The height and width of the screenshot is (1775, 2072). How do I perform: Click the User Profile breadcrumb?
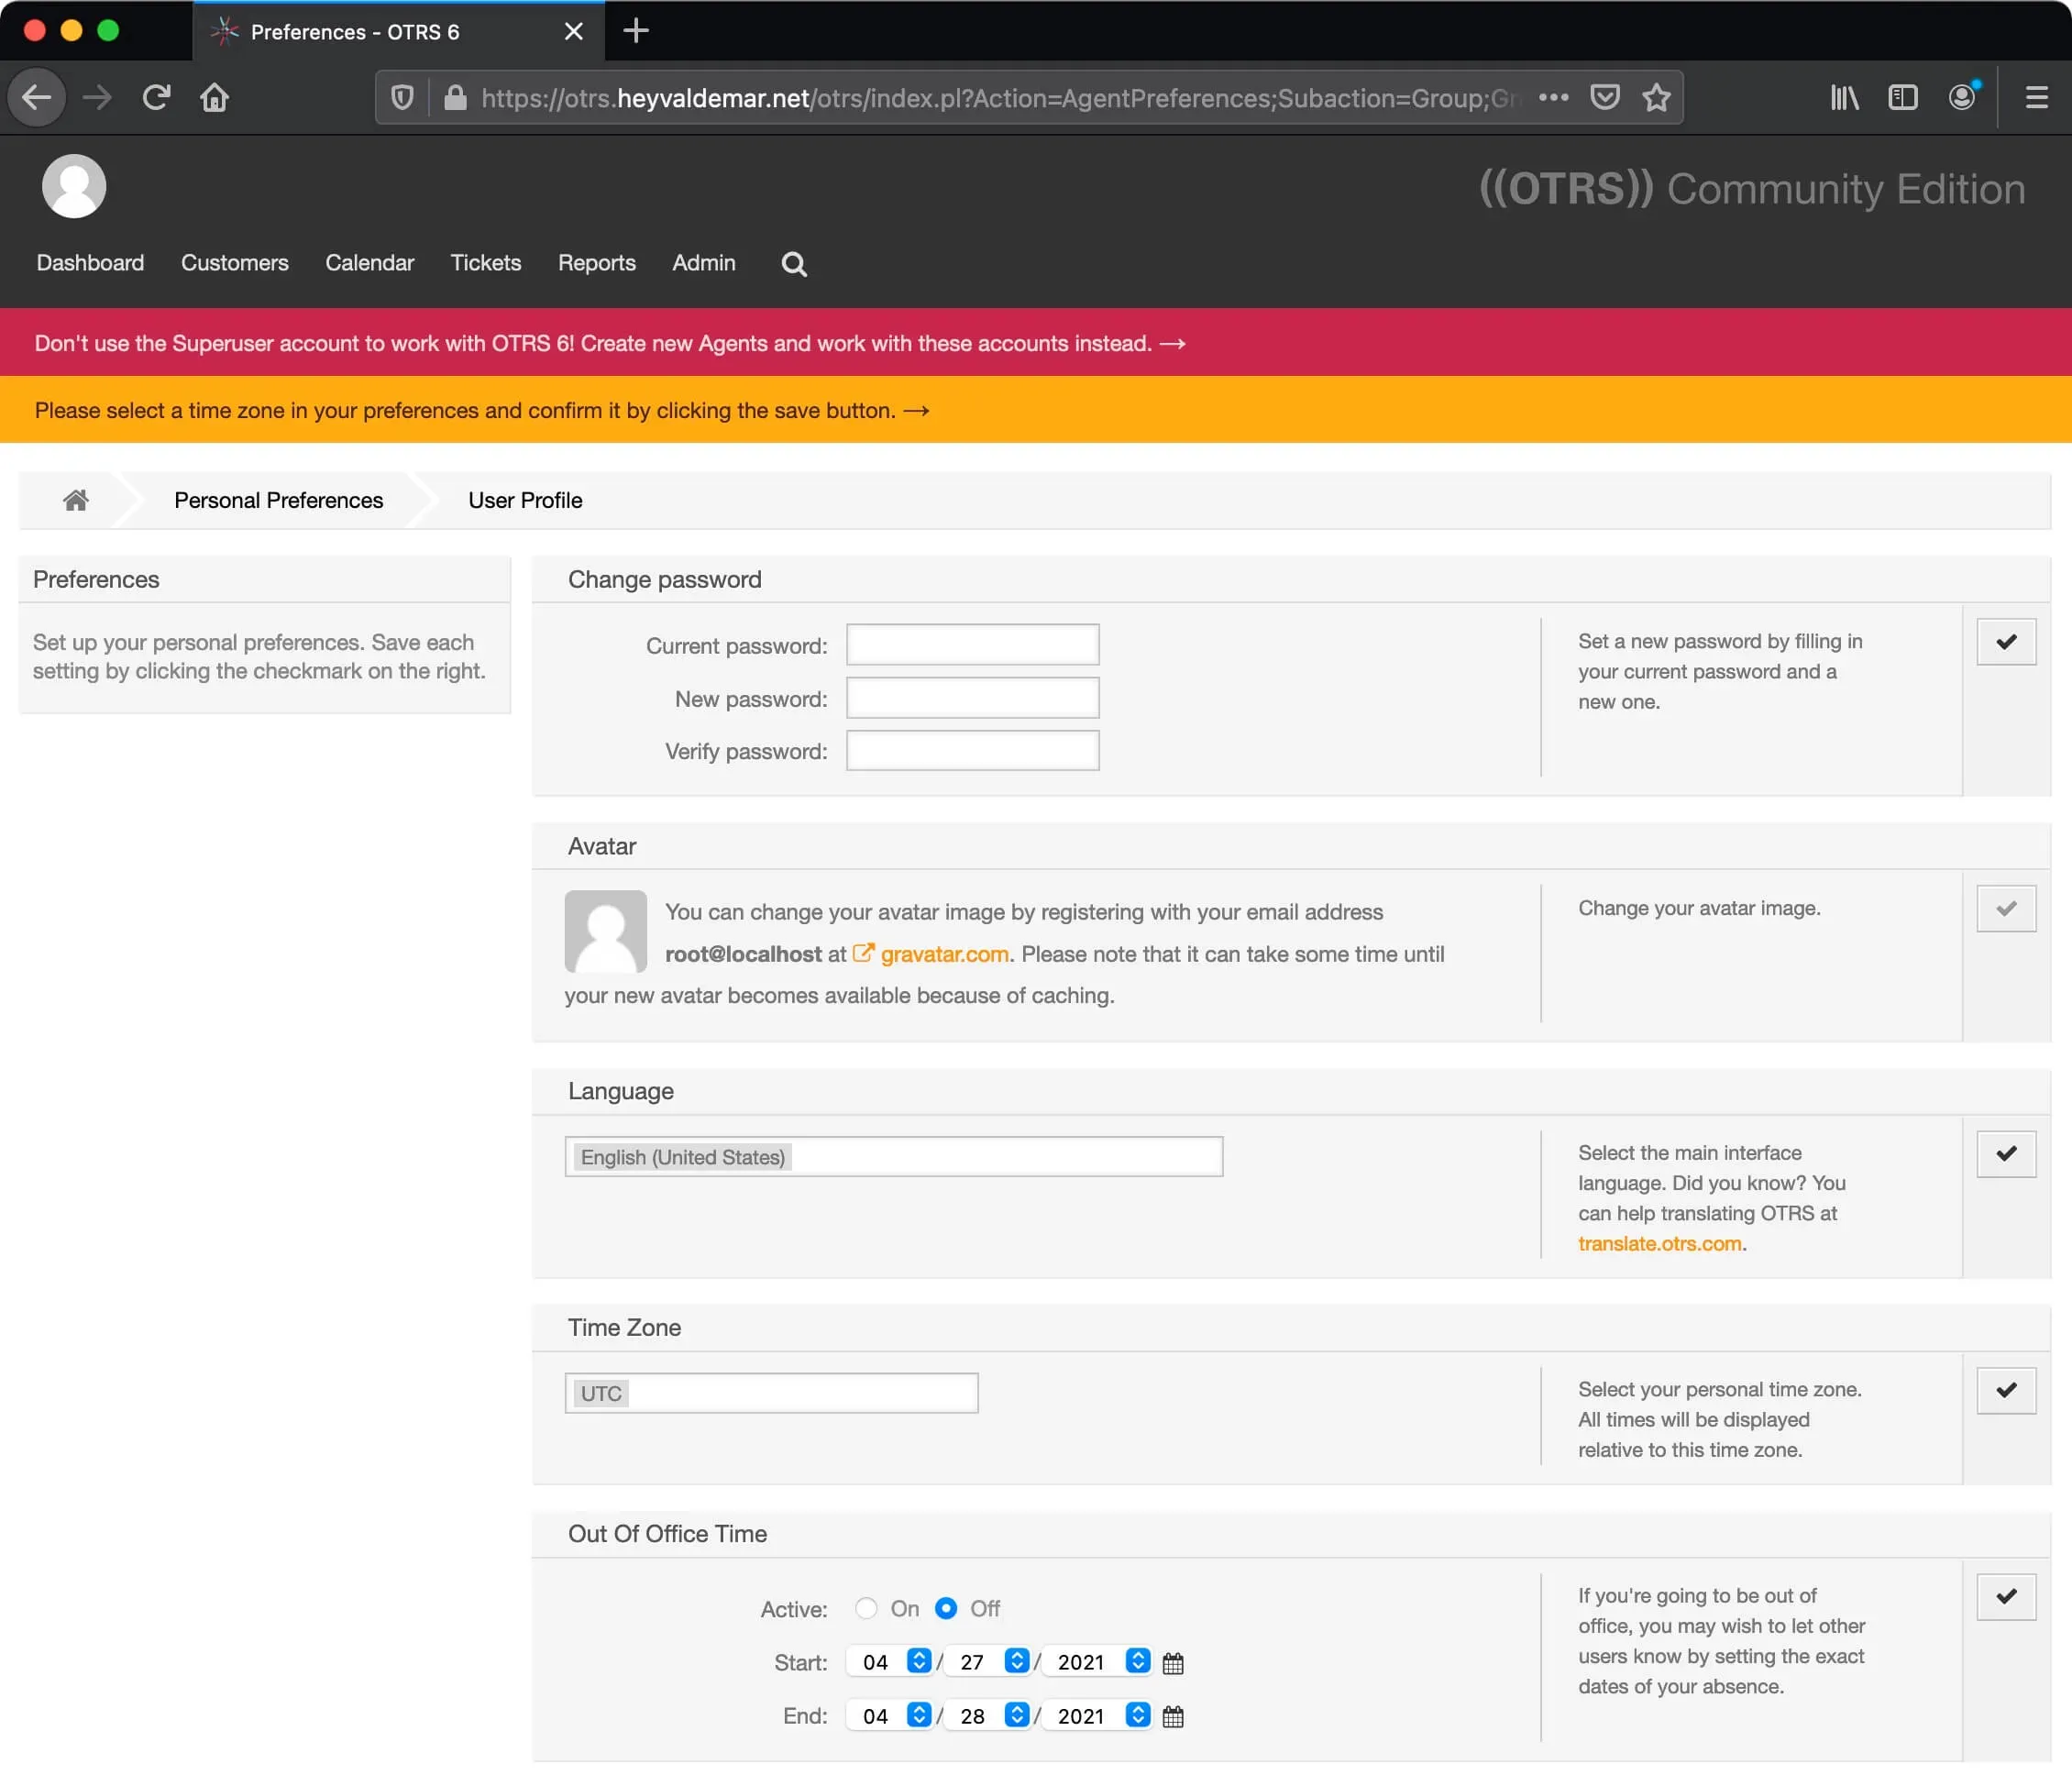pyautogui.click(x=525, y=500)
